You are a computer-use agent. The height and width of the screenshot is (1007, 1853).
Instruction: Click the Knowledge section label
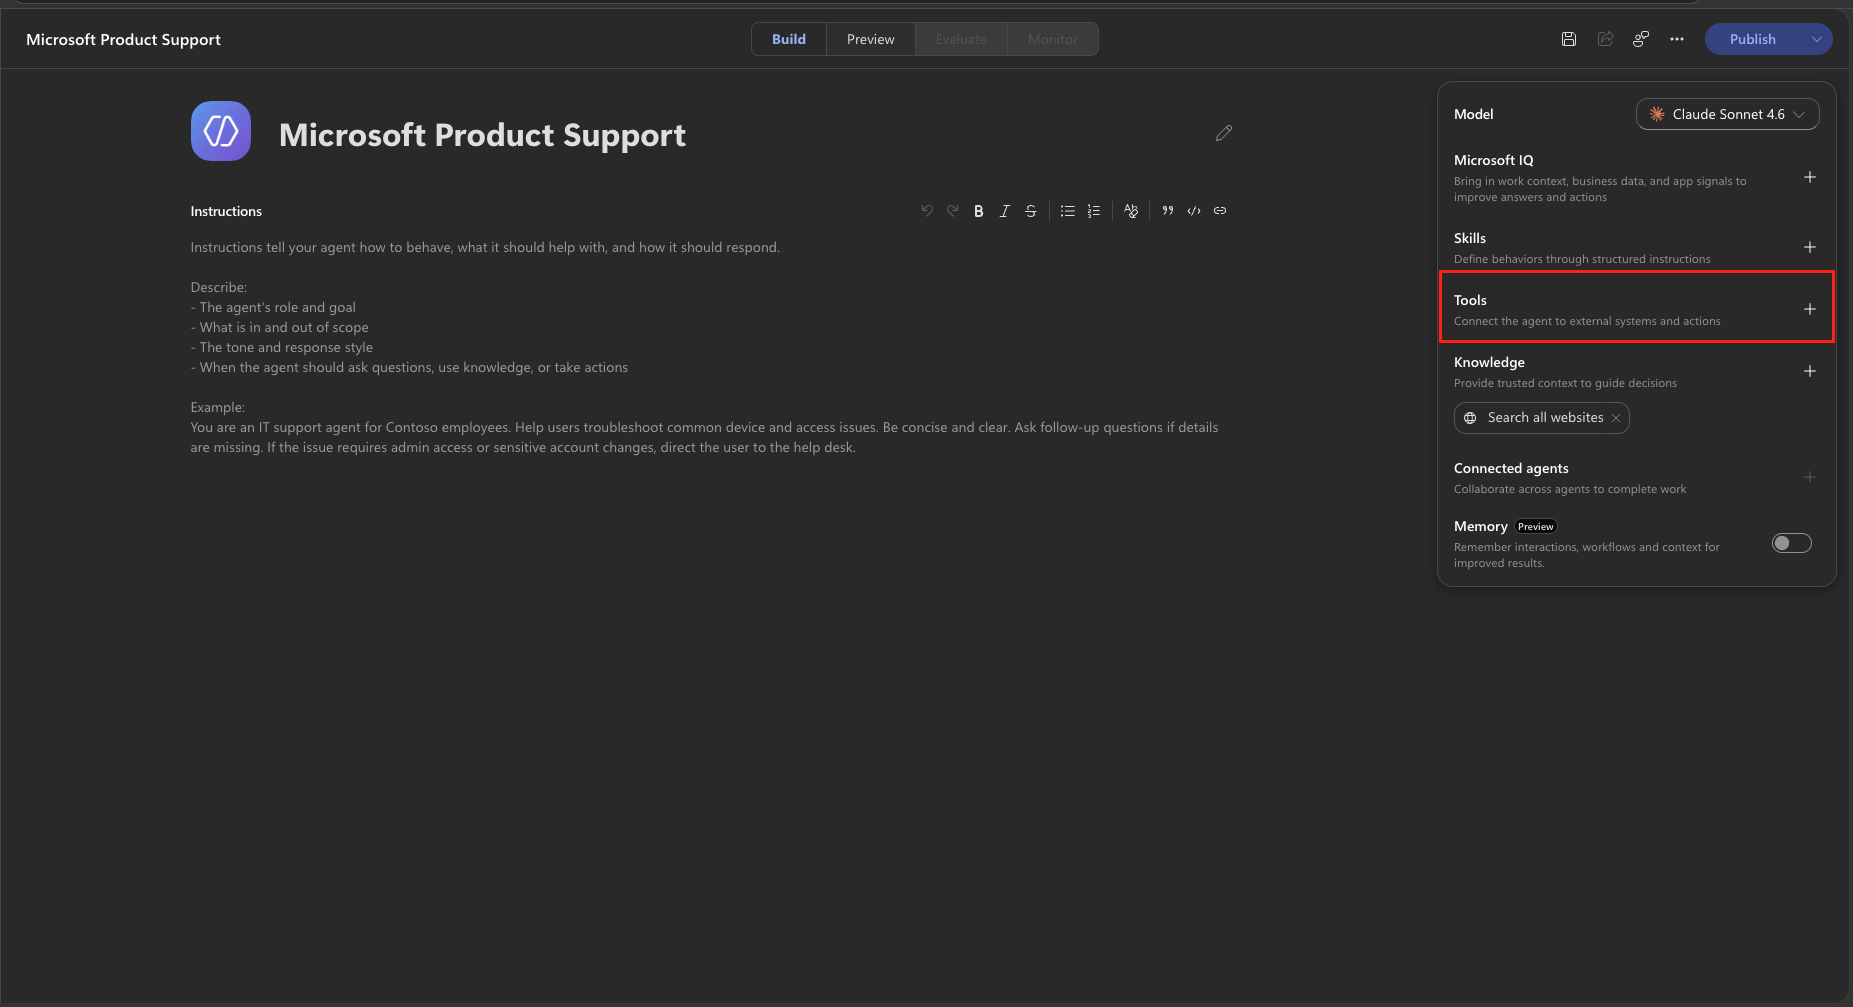pos(1489,362)
